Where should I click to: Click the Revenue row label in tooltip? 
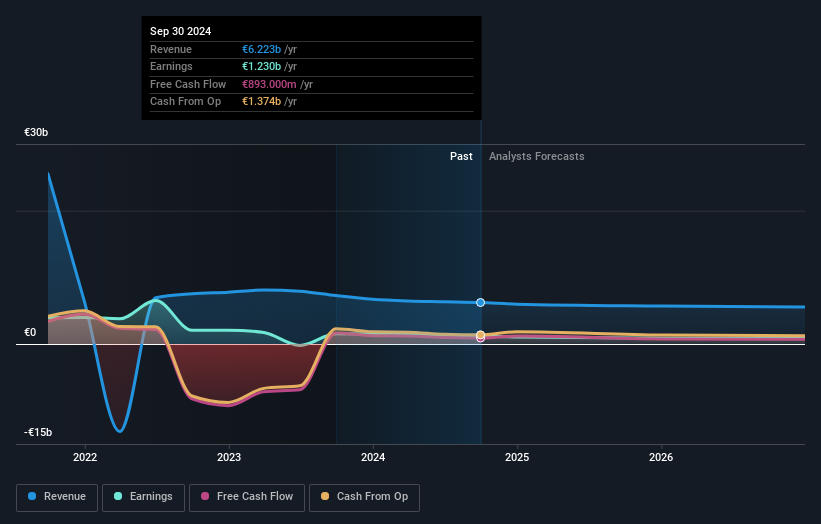point(171,49)
